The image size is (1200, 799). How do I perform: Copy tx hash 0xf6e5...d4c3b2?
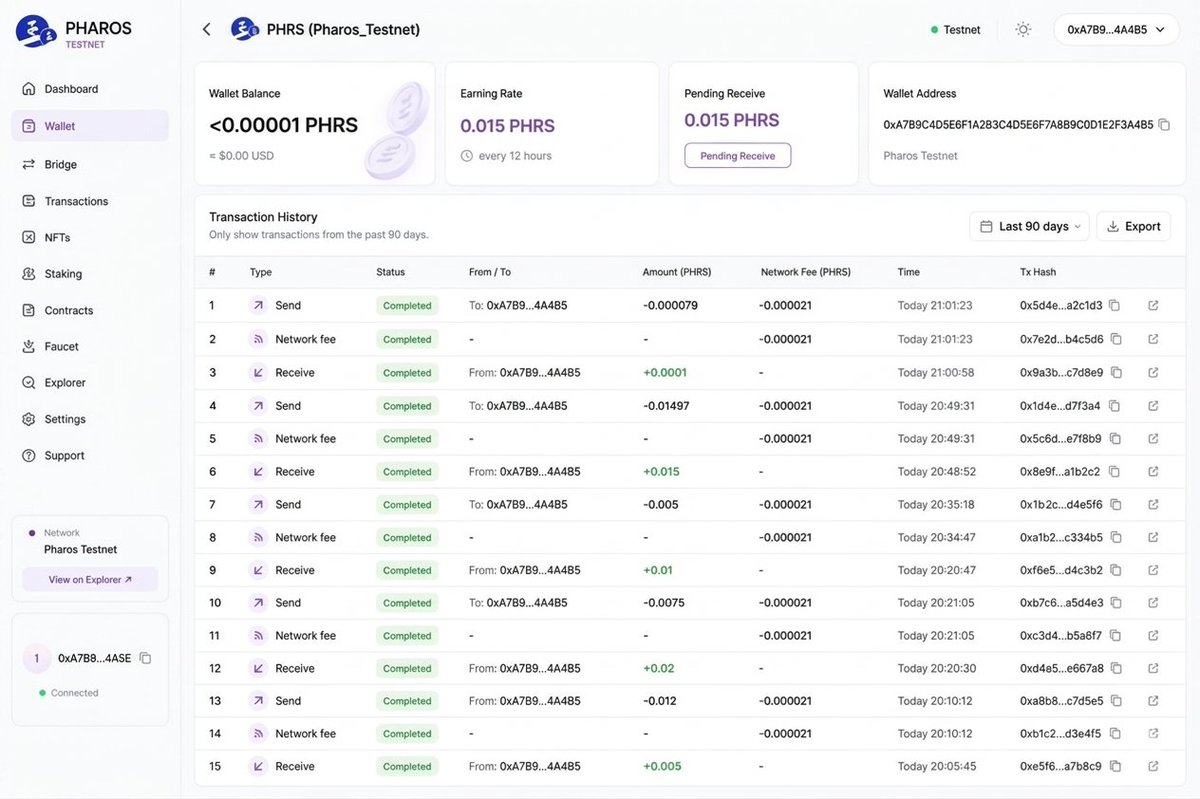1115,570
